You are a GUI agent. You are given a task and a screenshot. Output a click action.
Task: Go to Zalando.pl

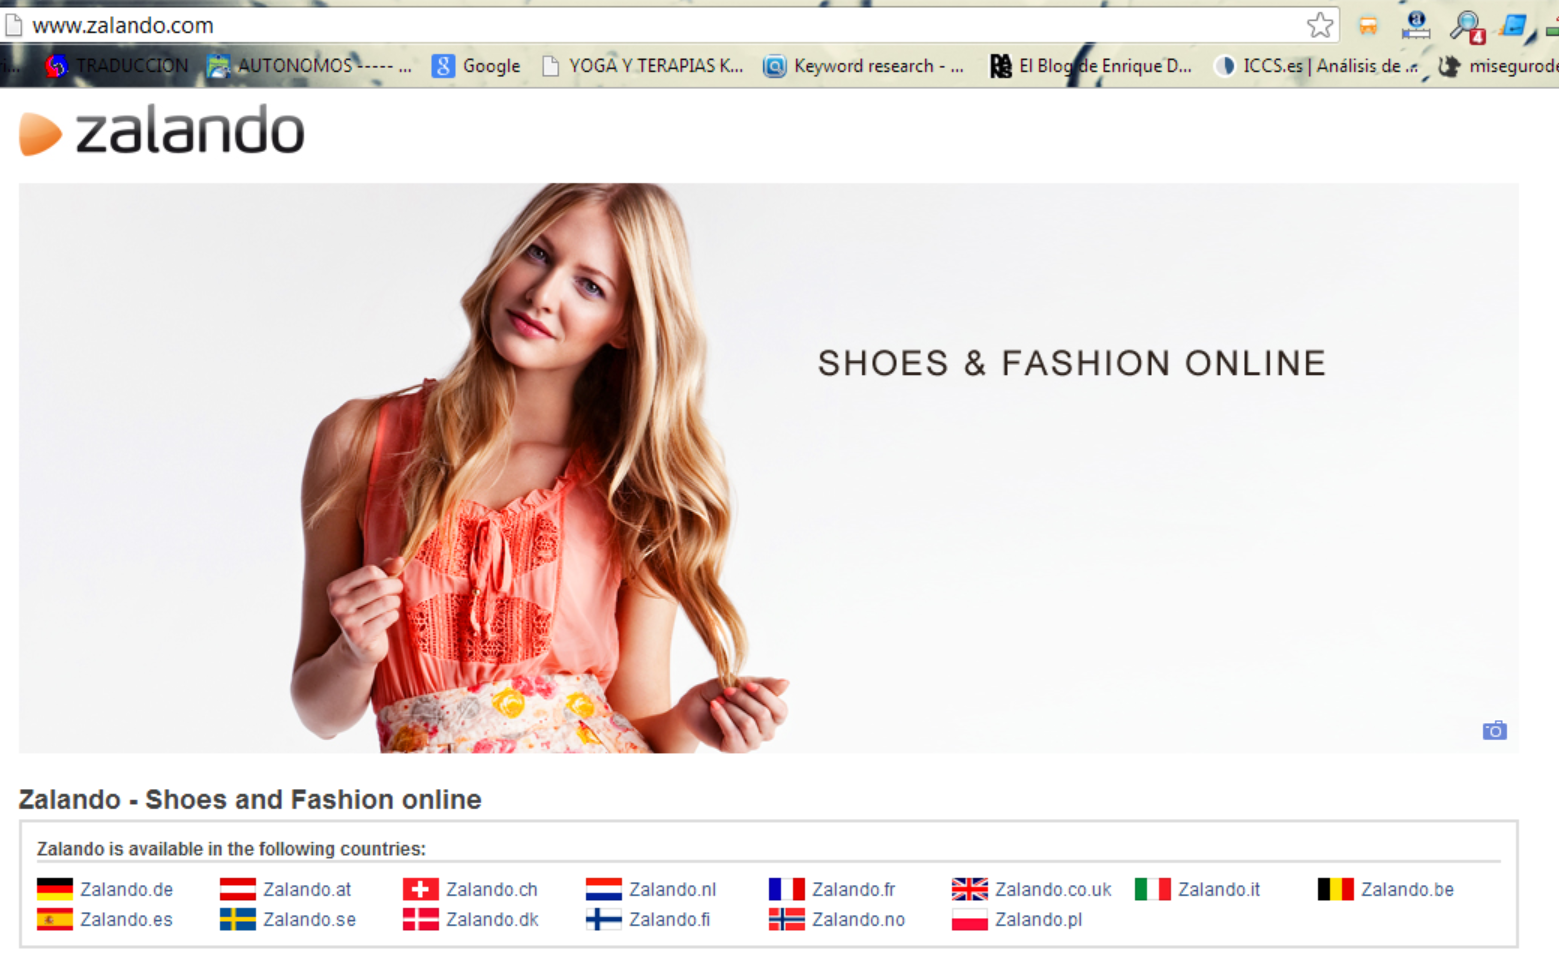1038,919
